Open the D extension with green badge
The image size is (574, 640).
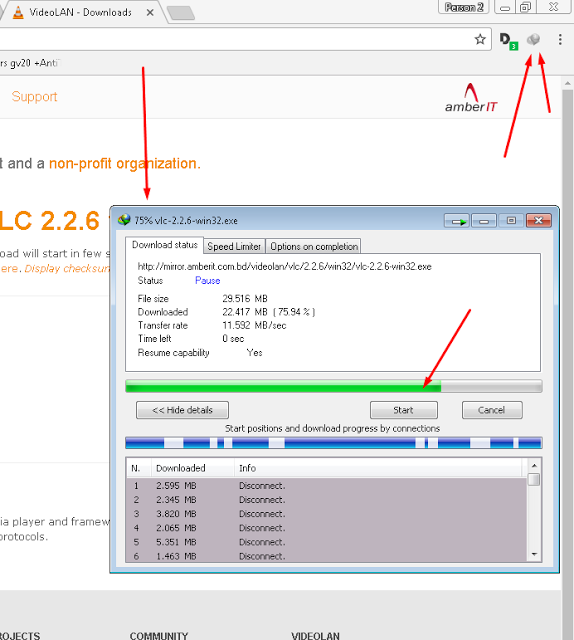point(508,40)
